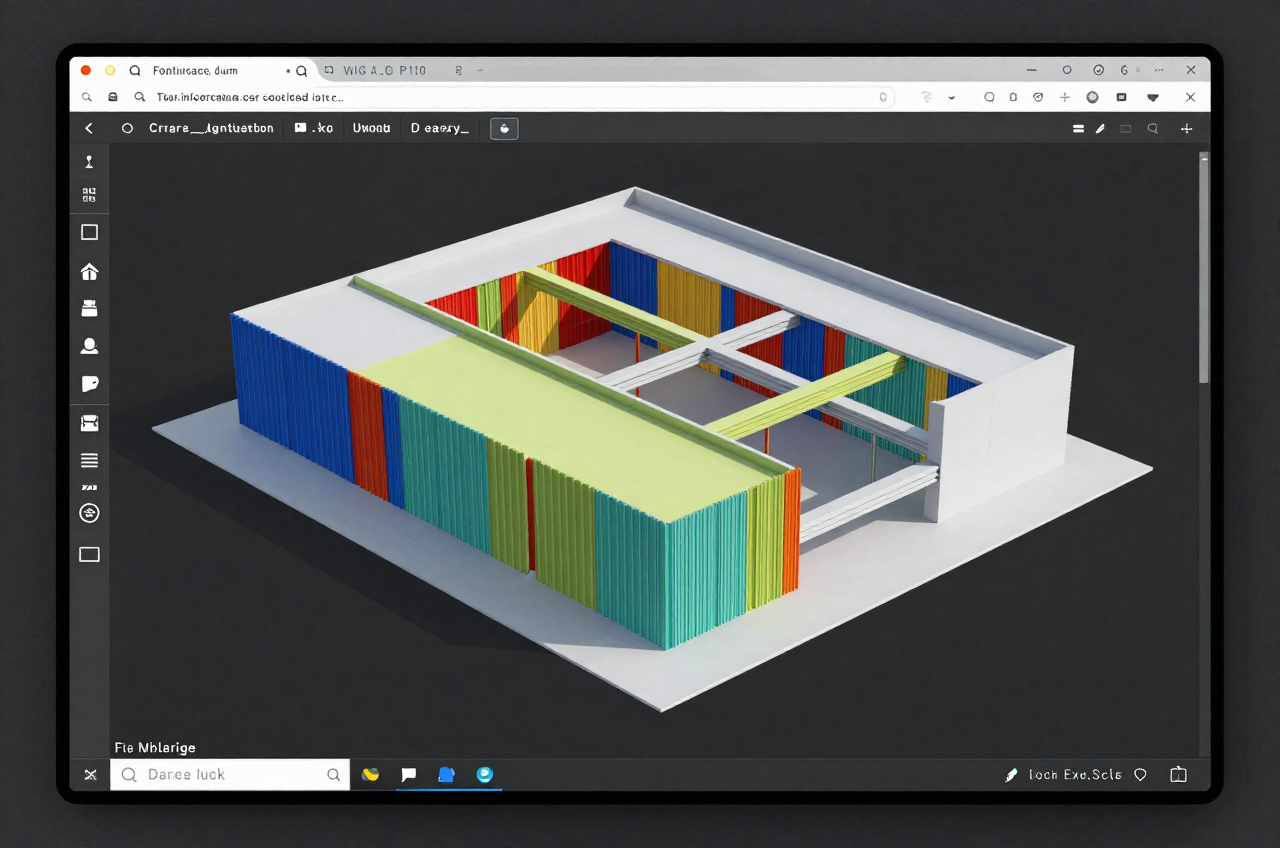Open the Uwoad menu item
Image resolution: width=1280 pixels, height=848 pixels.
[371, 128]
